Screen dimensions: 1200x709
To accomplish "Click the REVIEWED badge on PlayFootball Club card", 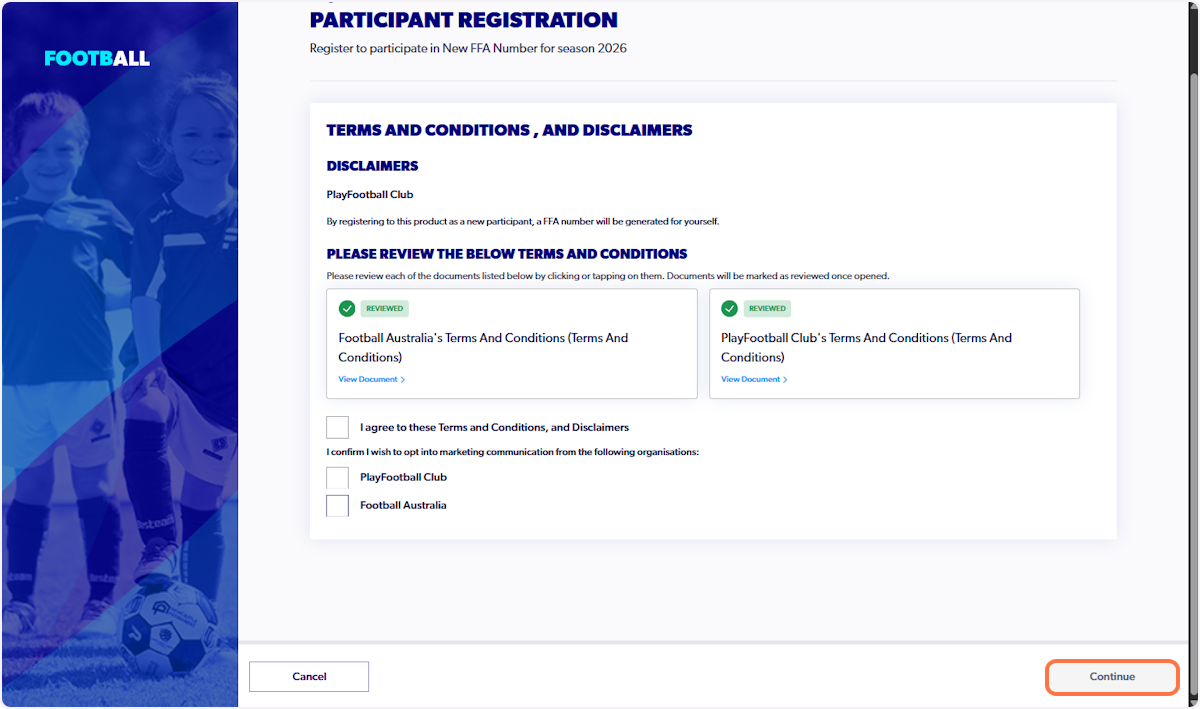I will pos(767,308).
